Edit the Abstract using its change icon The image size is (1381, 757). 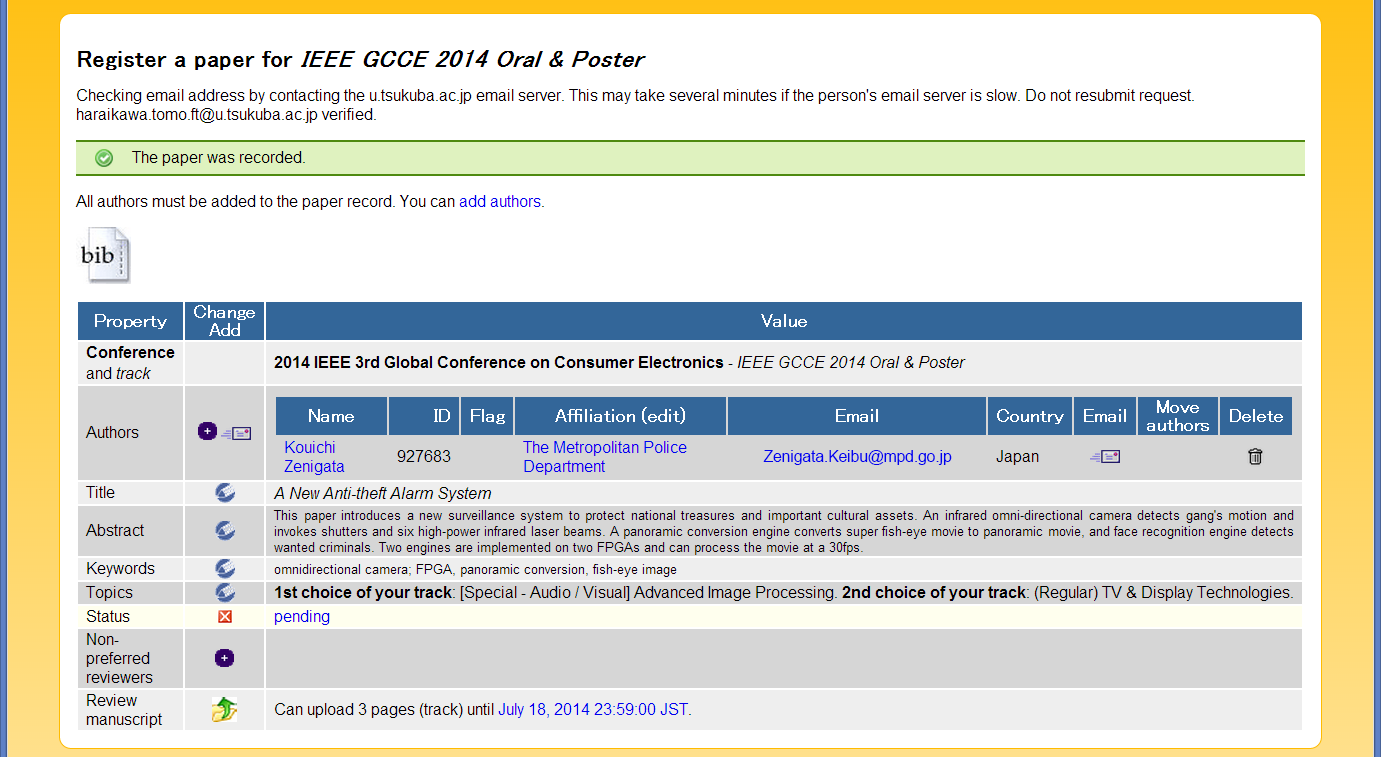coord(225,530)
